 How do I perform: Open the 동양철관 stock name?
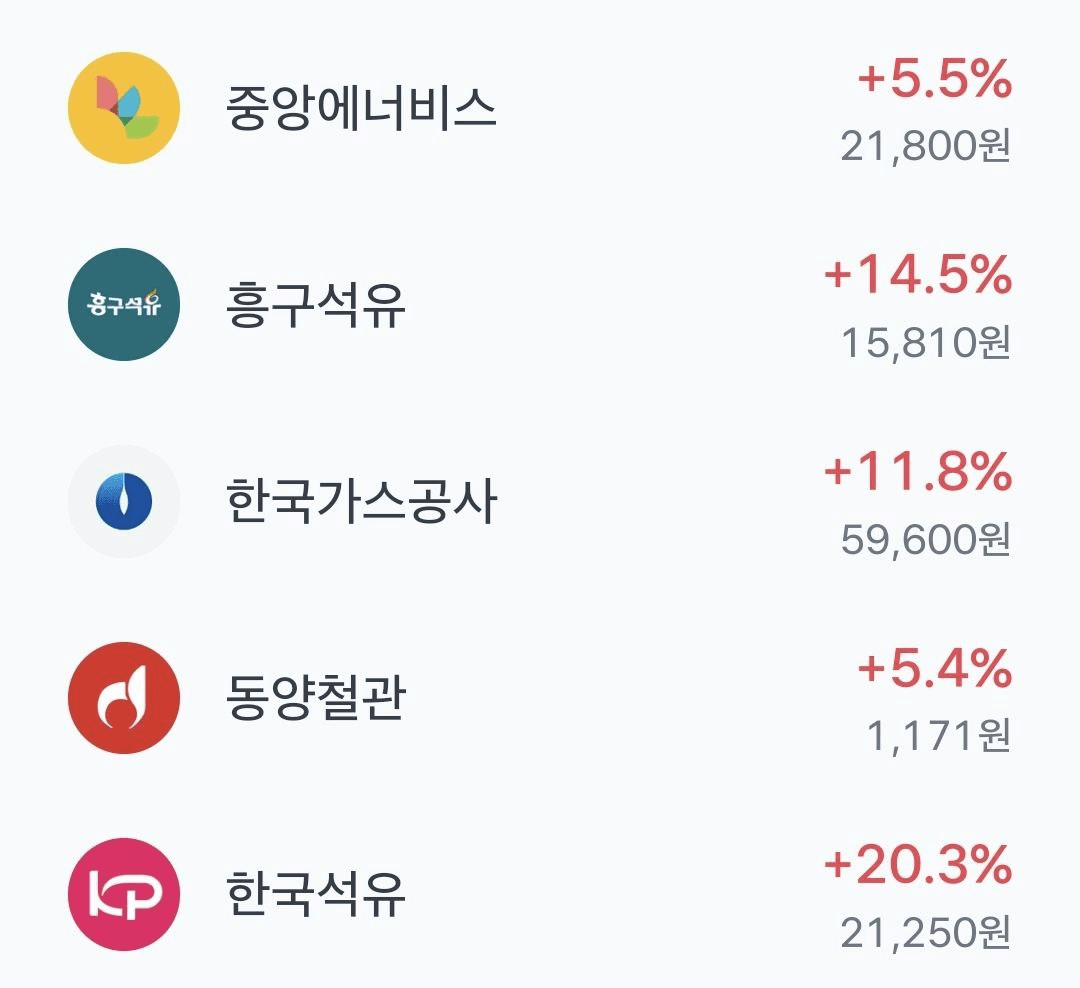315,698
